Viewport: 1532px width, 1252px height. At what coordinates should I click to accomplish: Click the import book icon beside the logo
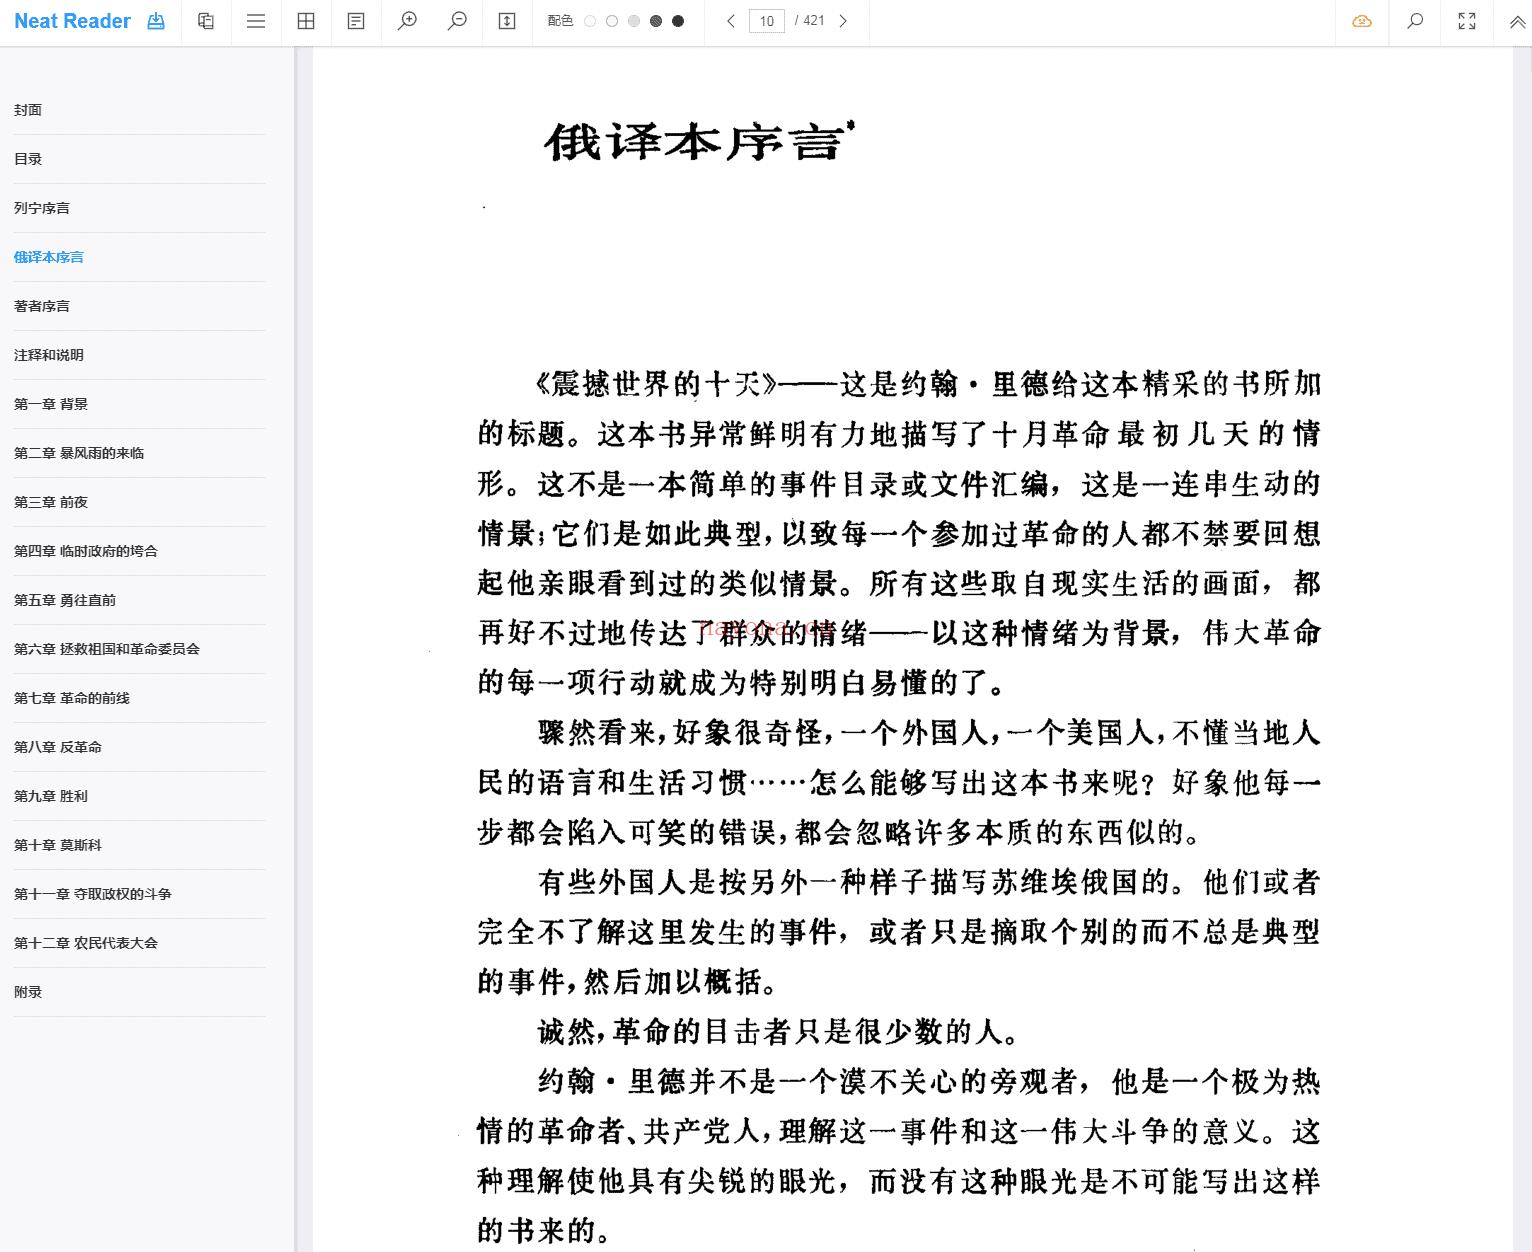point(156,21)
